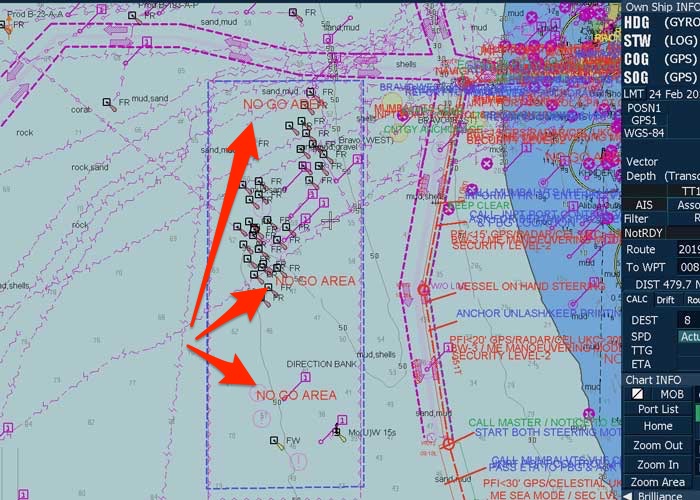The image size is (700, 500).
Task: Click the black-white day/night icon beside MOB
Action: point(634,394)
